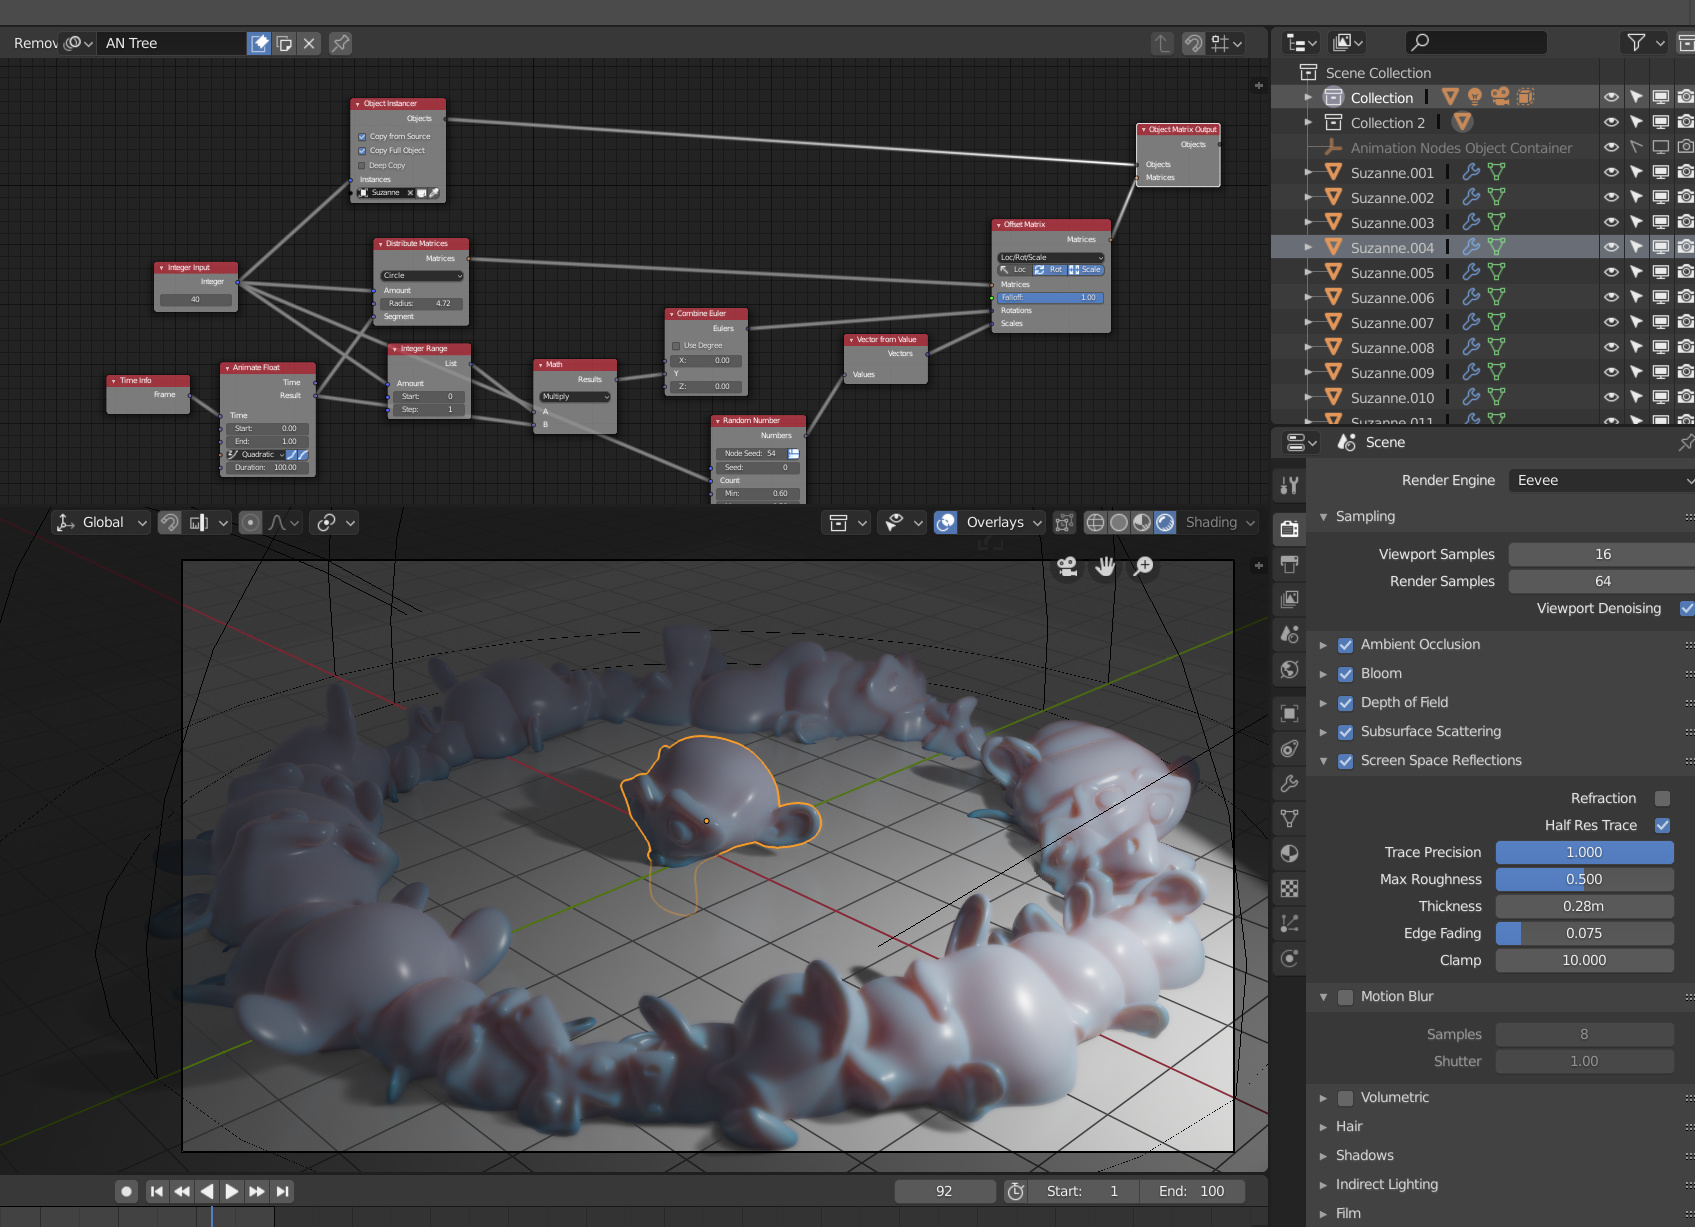Click the fake user shield beside AN Tree
Screen dimensions: 1695x1227
[x=259, y=43]
